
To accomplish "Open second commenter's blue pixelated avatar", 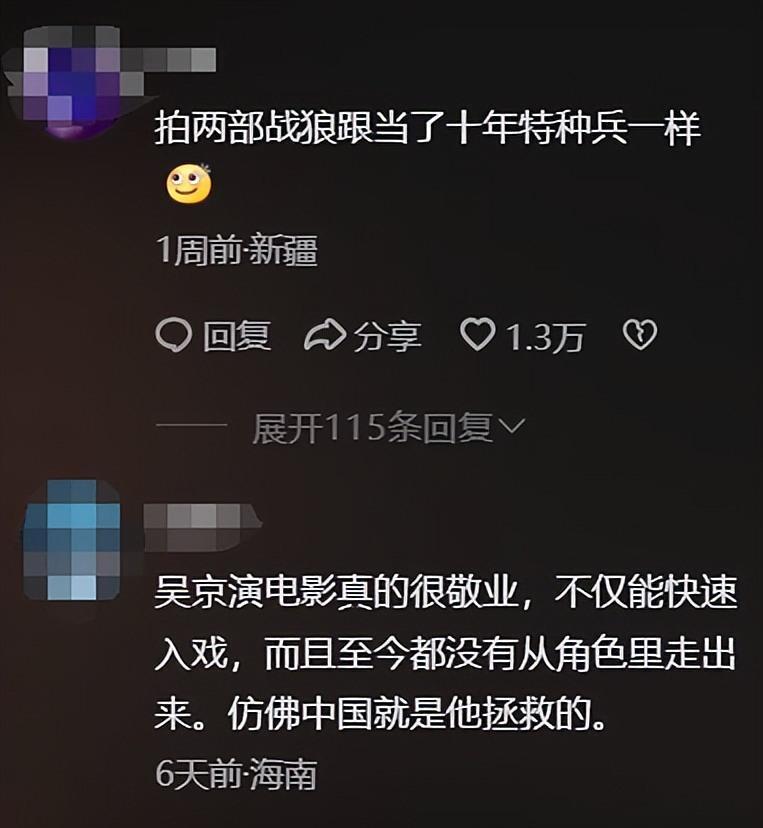I will click(72, 540).
